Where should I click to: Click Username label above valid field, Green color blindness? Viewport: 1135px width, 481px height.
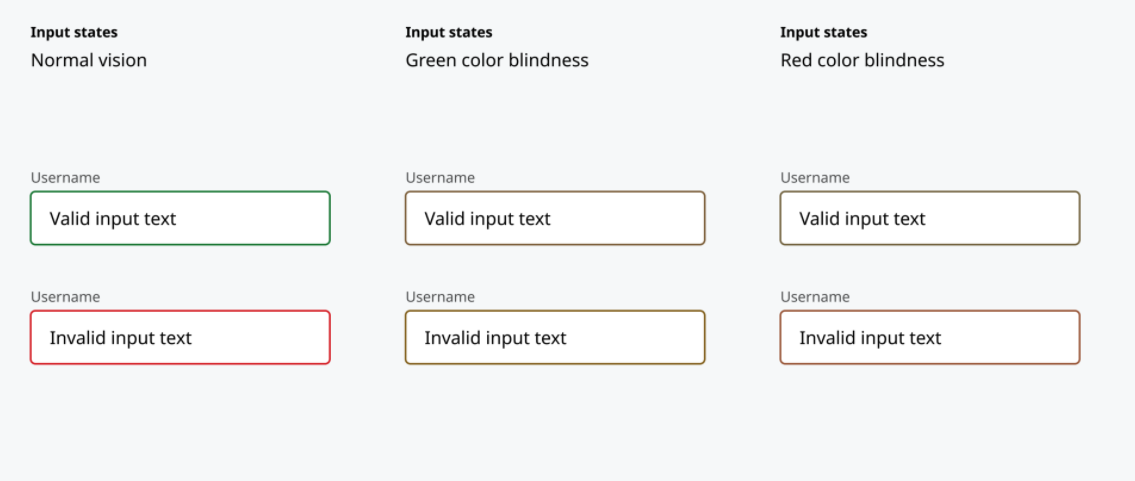point(440,178)
